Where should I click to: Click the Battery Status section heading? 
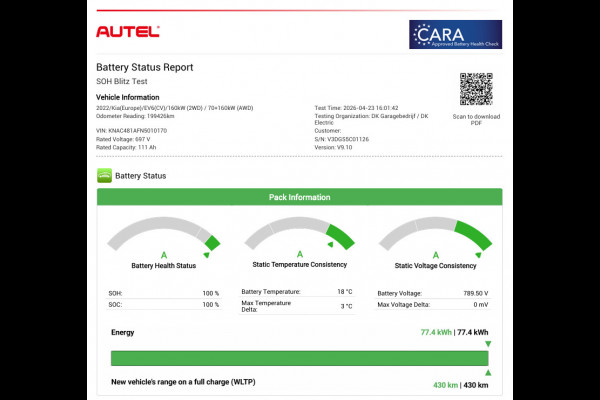tap(140, 175)
